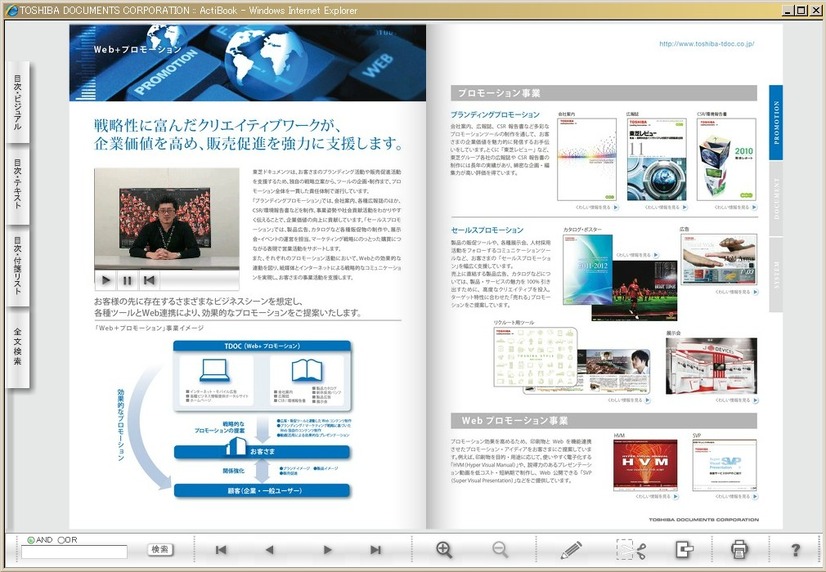Click the TDOC (Web+プロモーション) diagram header
826x572 pixels.
click(x=262, y=346)
